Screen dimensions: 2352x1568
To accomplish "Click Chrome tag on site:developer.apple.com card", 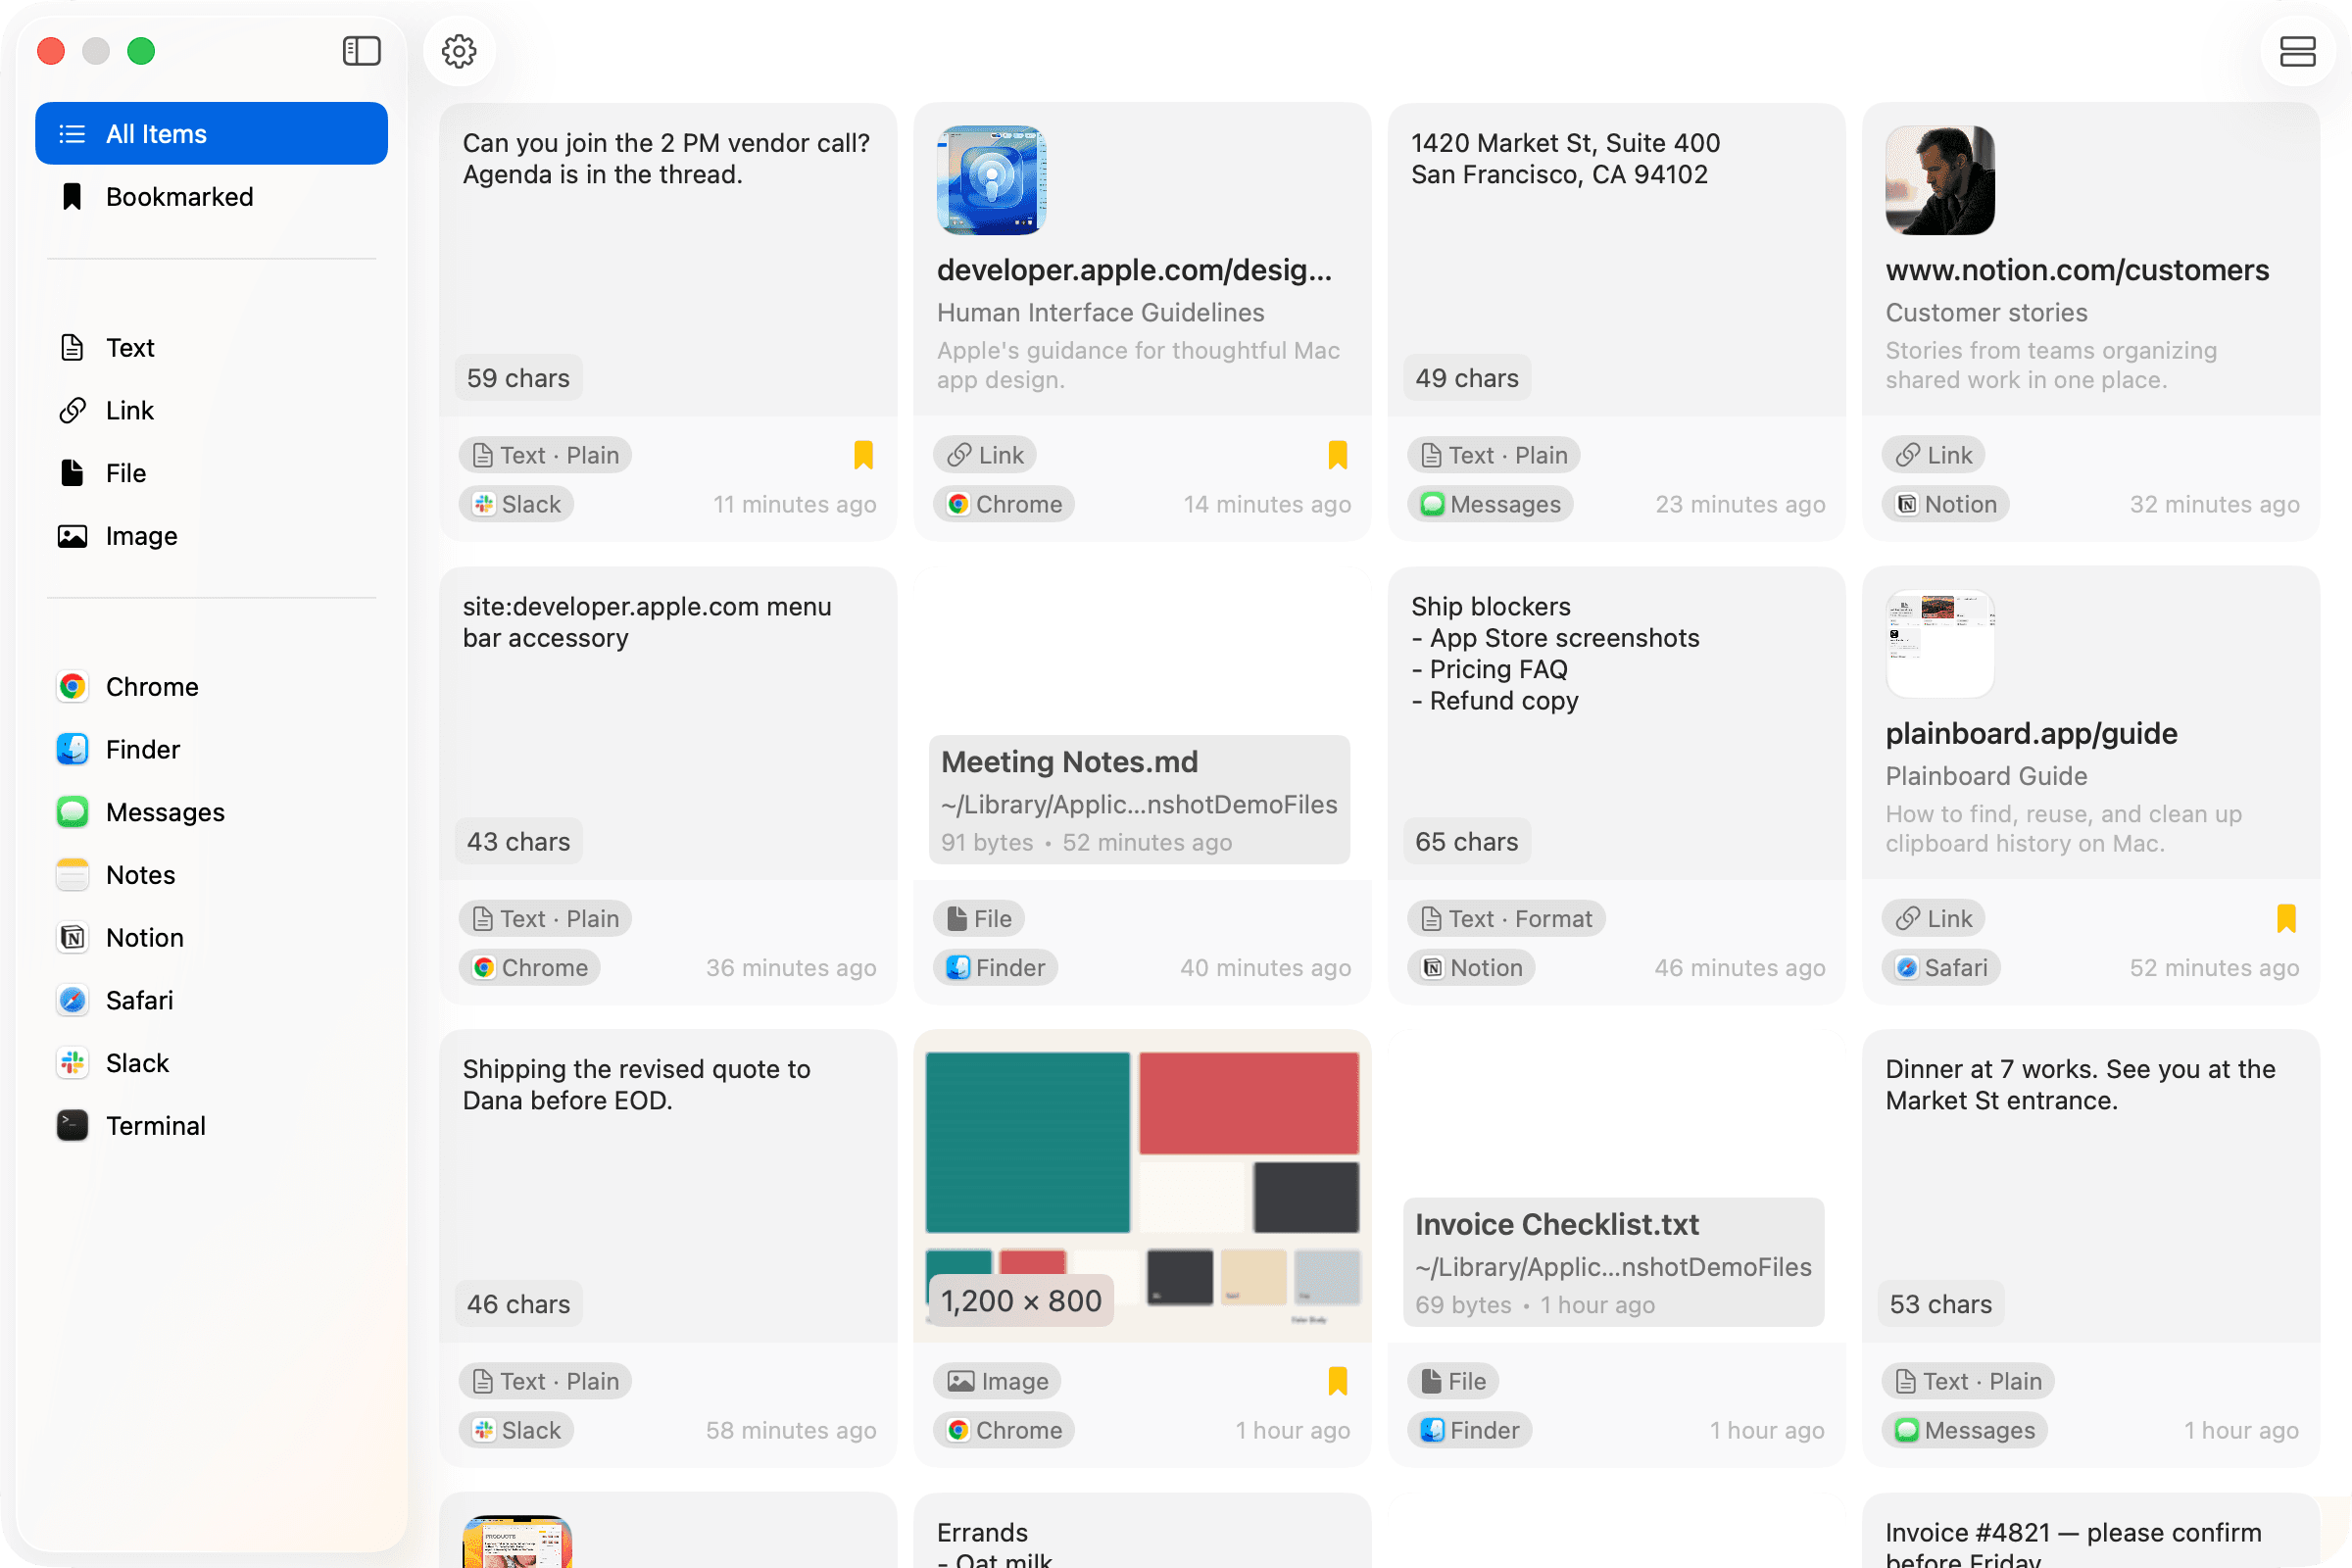I will tap(530, 967).
